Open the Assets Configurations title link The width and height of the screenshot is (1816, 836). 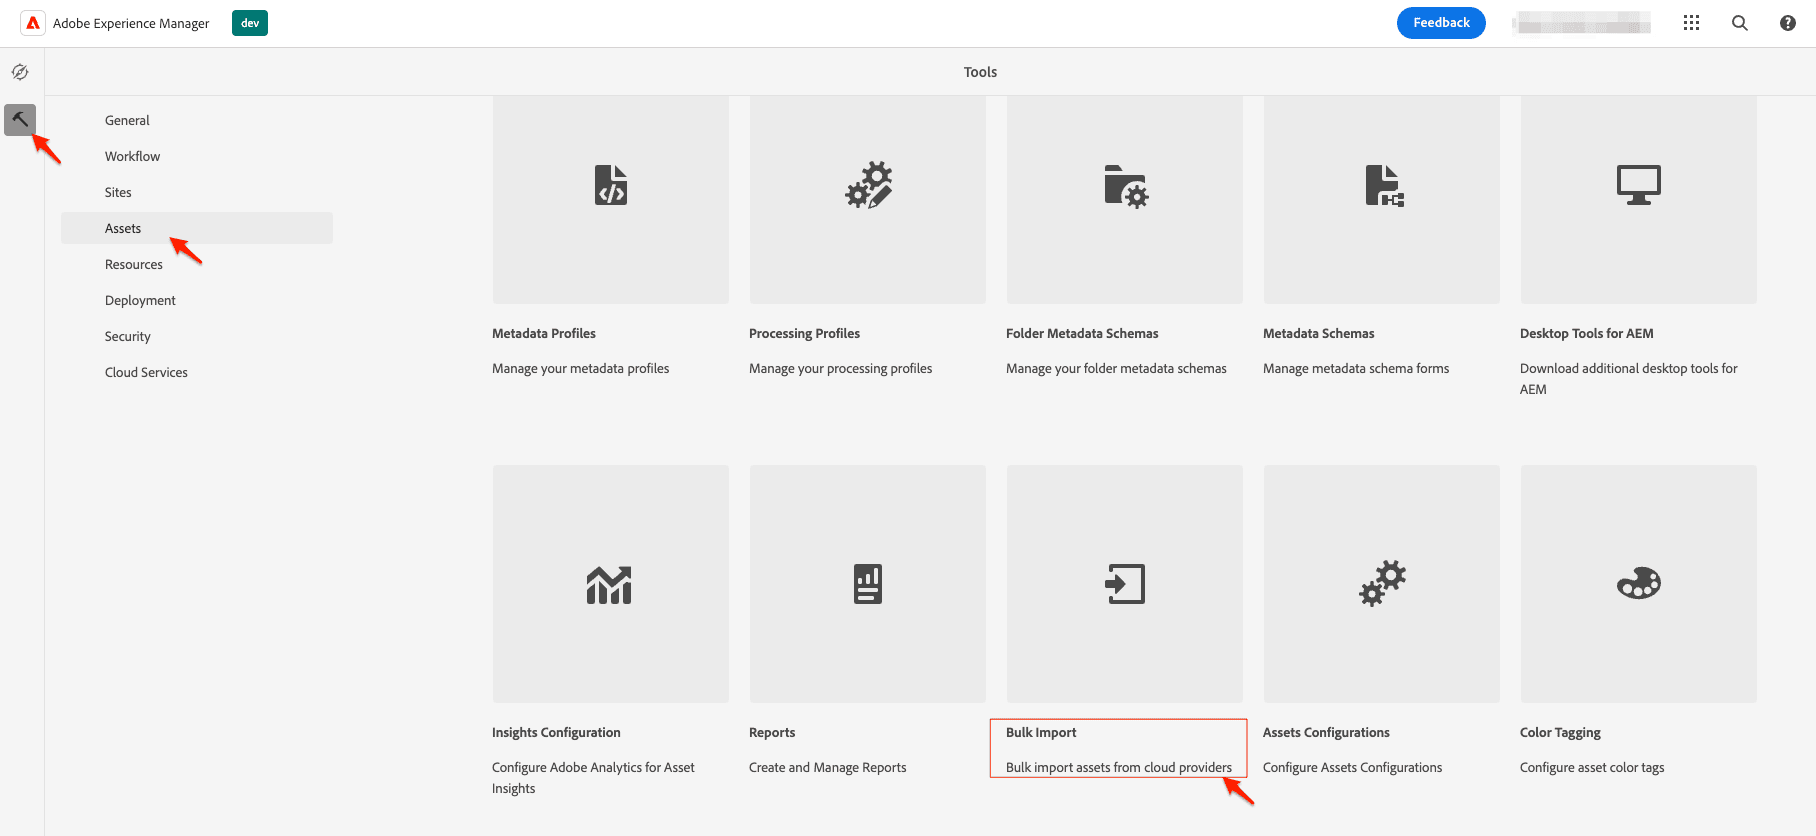point(1326,732)
